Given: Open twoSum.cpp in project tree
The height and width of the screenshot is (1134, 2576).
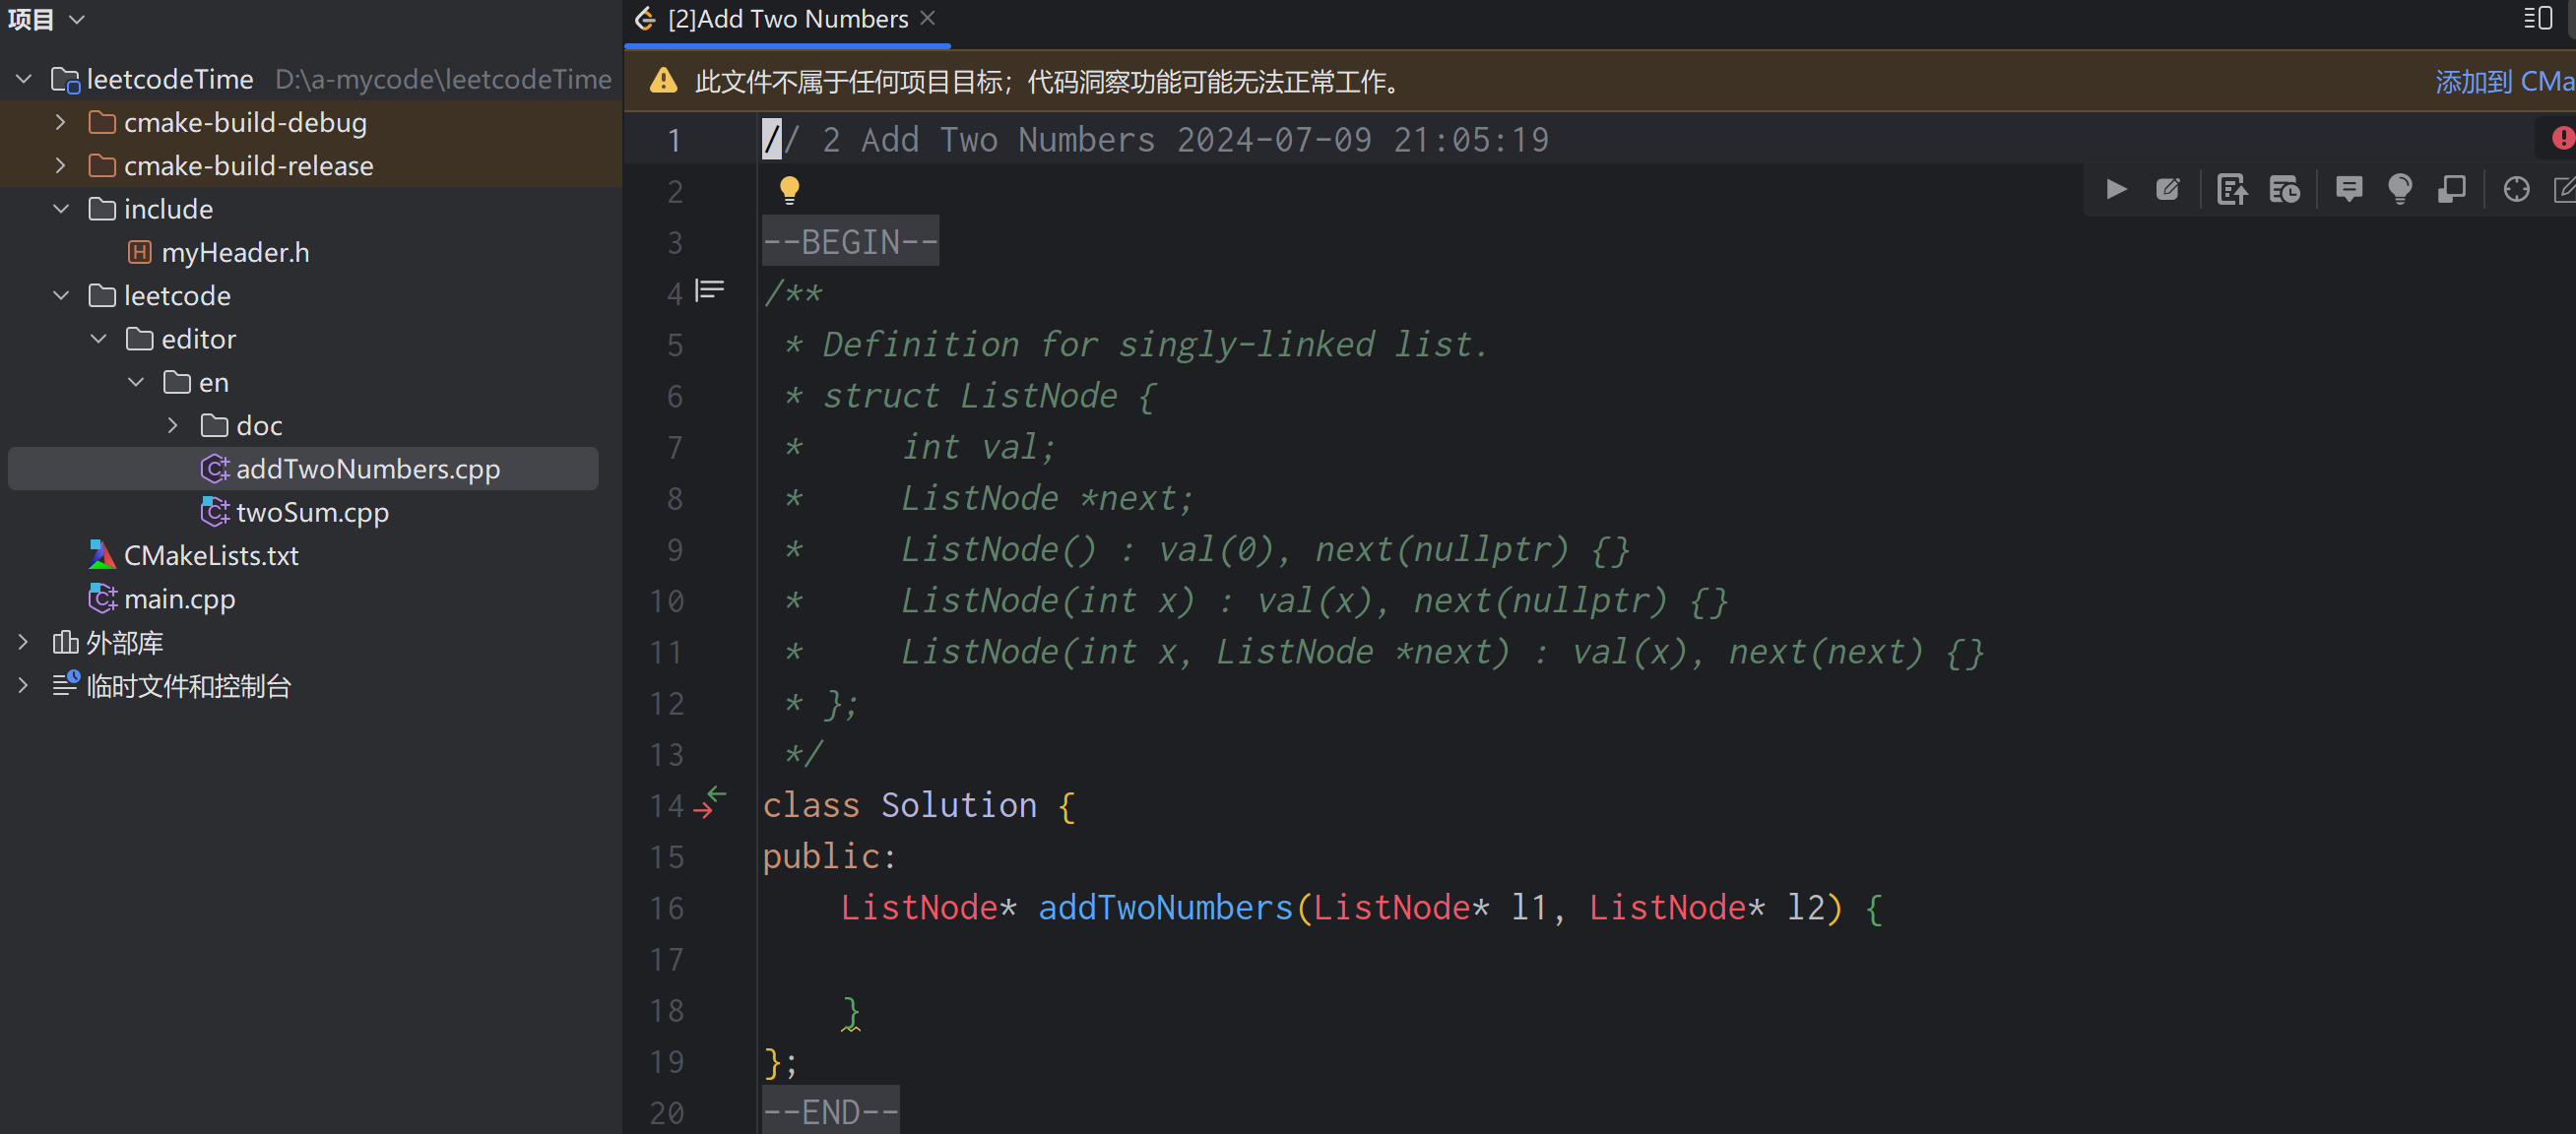Looking at the screenshot, I should coord(312,512).
